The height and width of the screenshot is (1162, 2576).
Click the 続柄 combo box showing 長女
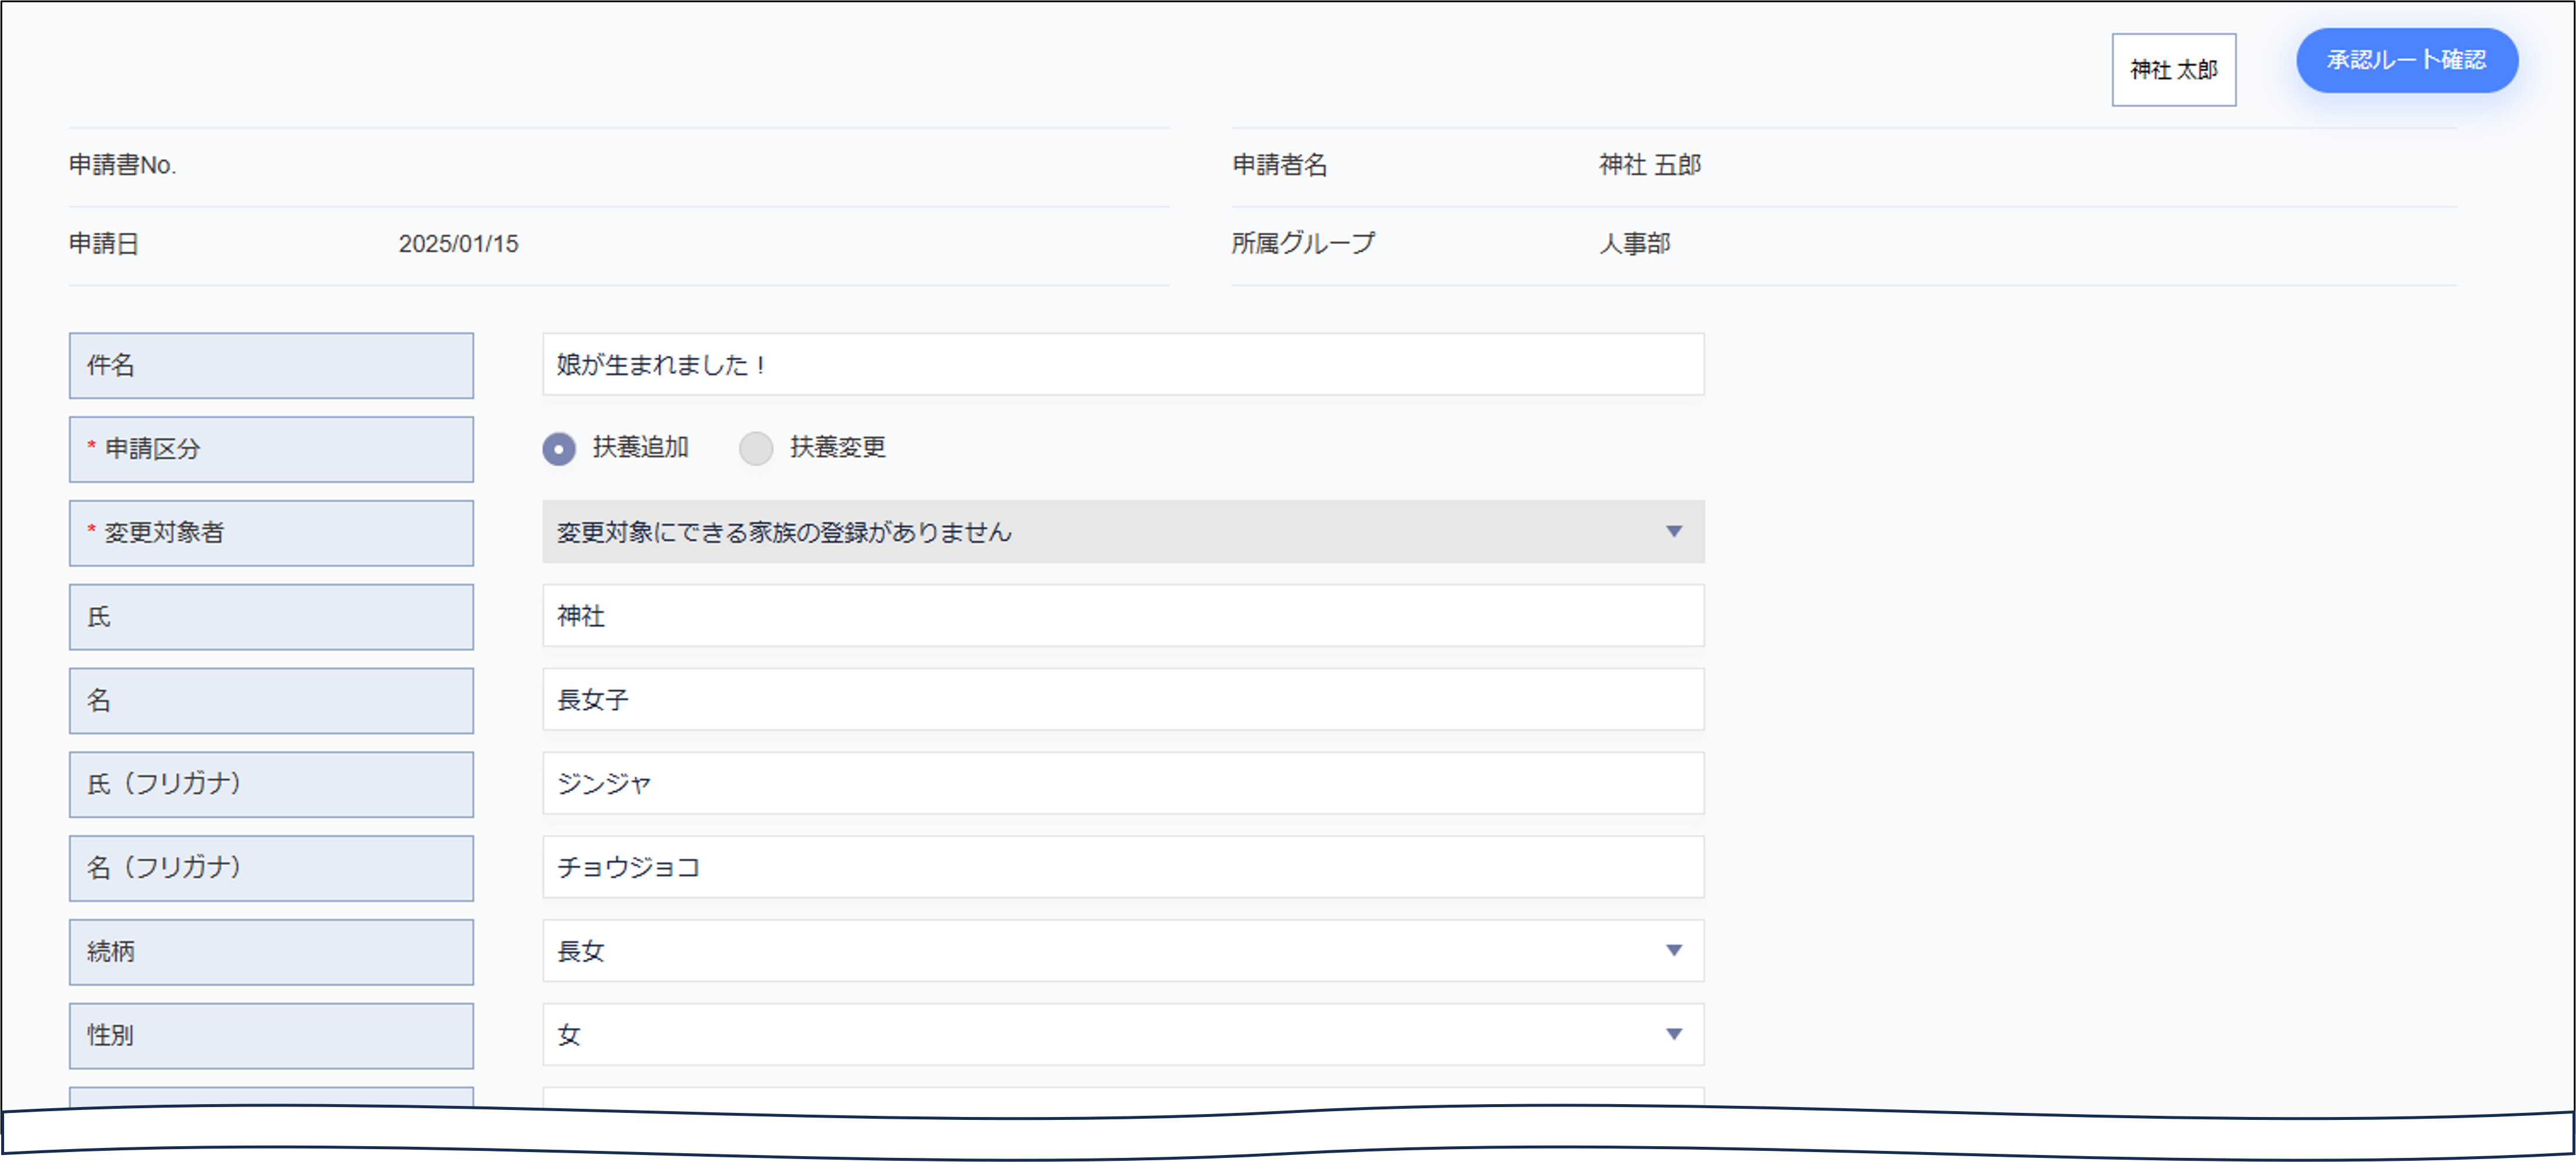1100,951
